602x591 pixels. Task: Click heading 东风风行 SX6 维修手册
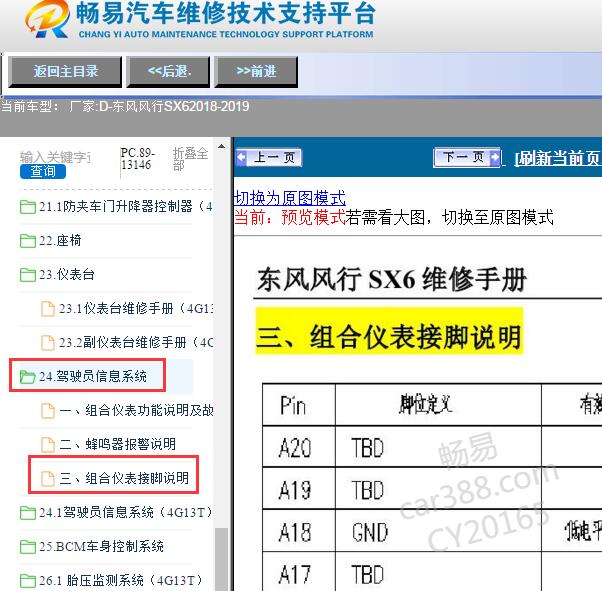pos(392,279)
